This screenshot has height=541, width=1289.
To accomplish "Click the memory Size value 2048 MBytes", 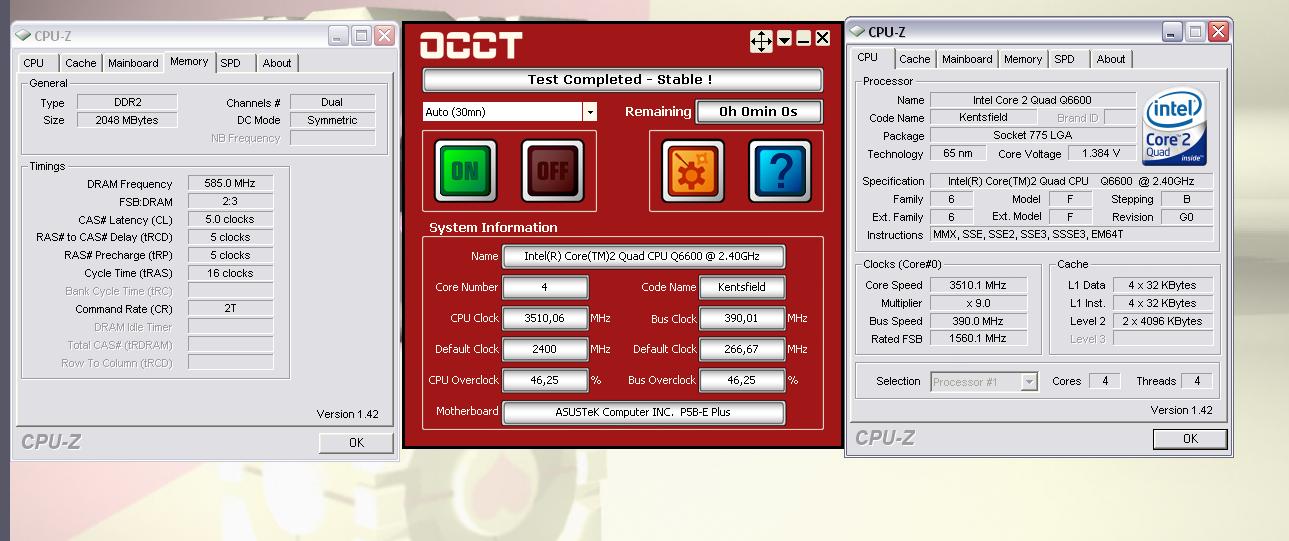I will click(127, 120).
